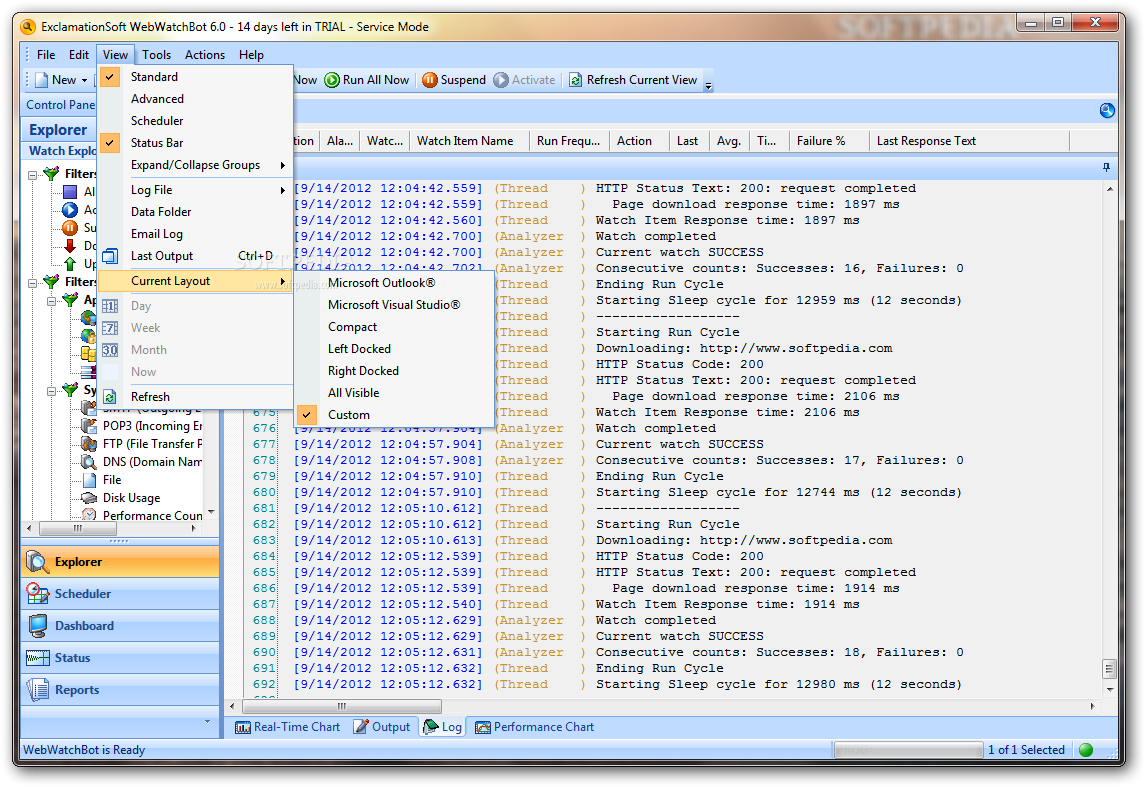The height and width of the screenshot is (787, 1146).
Task: Click the Watch Item Name column header
Action: pyautogui.click(x=468, y=141)
